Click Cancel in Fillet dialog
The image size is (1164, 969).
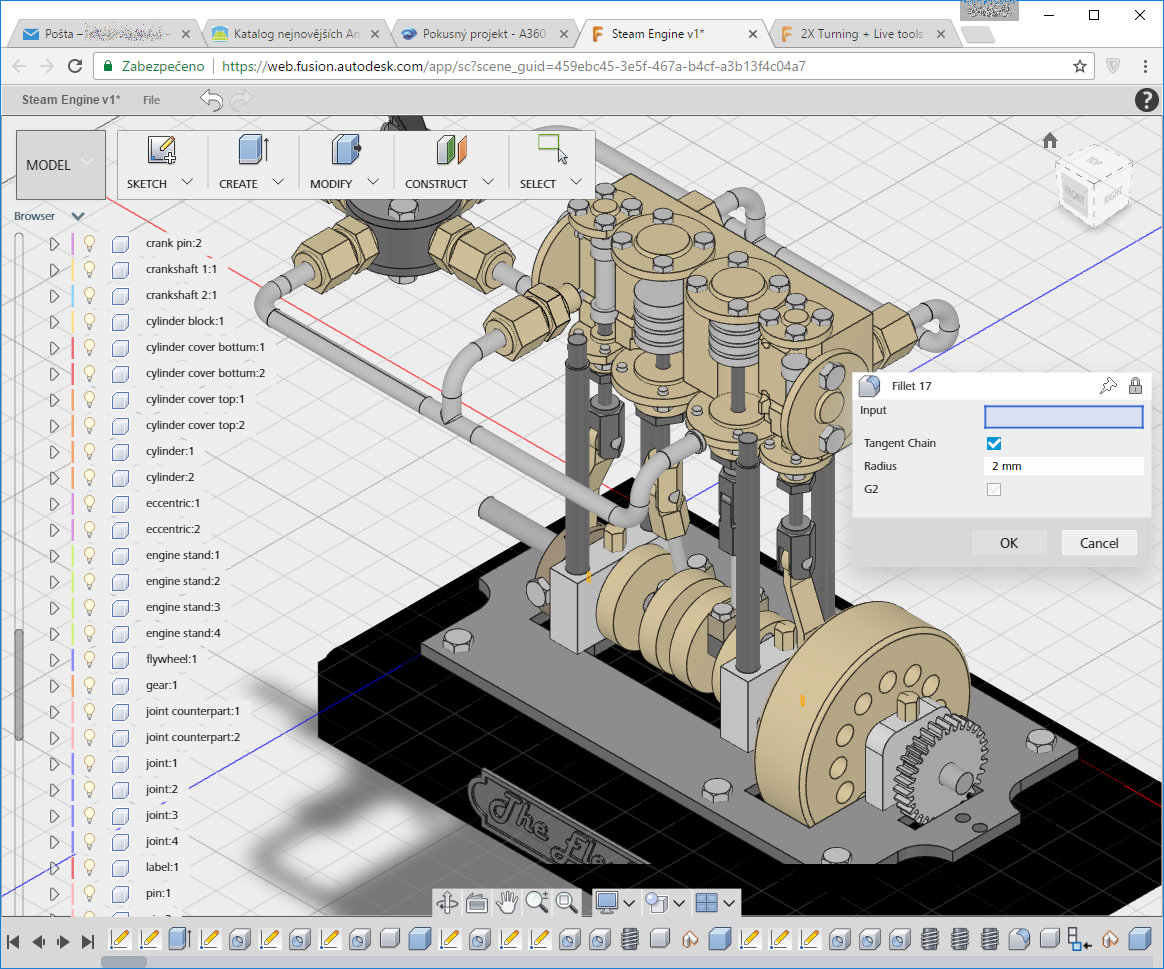click(x=1099, y=543)
